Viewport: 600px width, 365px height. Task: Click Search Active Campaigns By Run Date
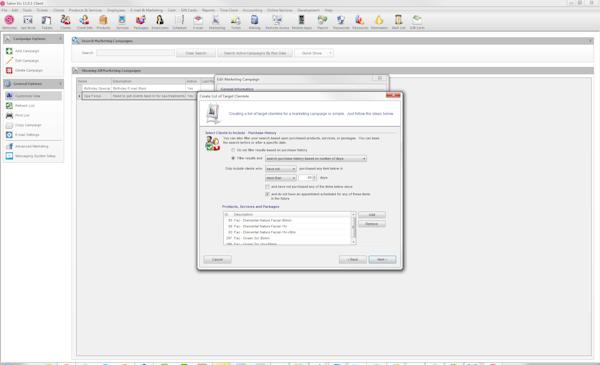[x=255, y=53]
